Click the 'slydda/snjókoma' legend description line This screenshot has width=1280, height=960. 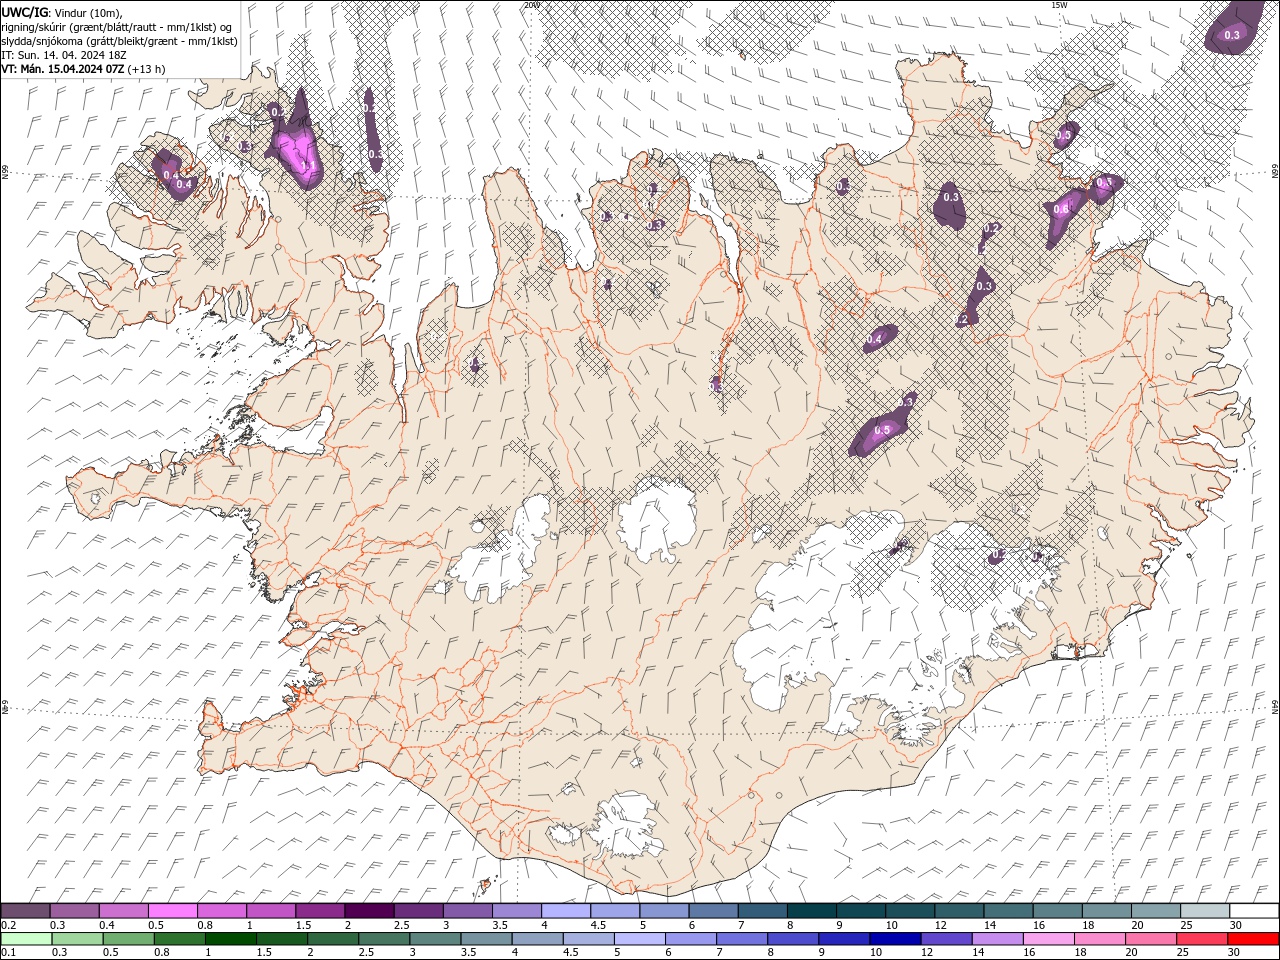(x=119, y=41)
